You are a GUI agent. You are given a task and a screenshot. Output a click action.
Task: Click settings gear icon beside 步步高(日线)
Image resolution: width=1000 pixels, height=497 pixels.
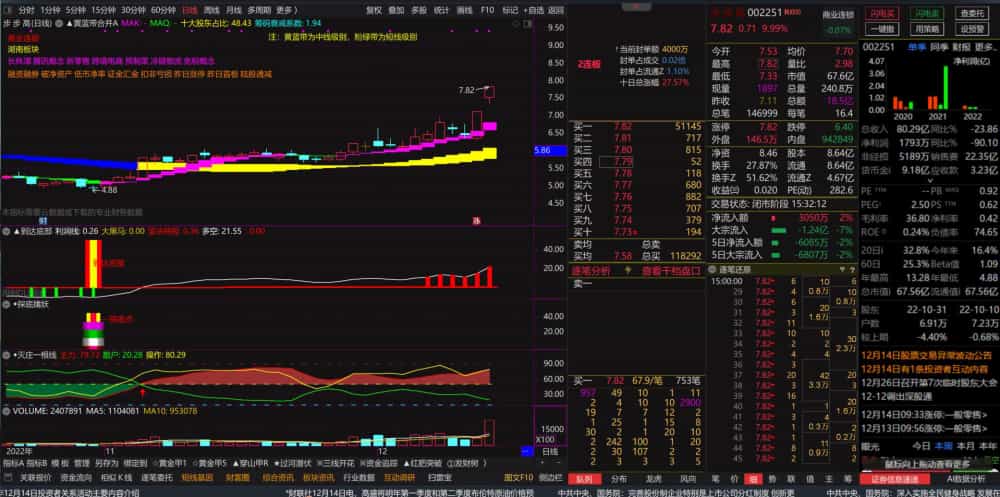tap(61, 23)
